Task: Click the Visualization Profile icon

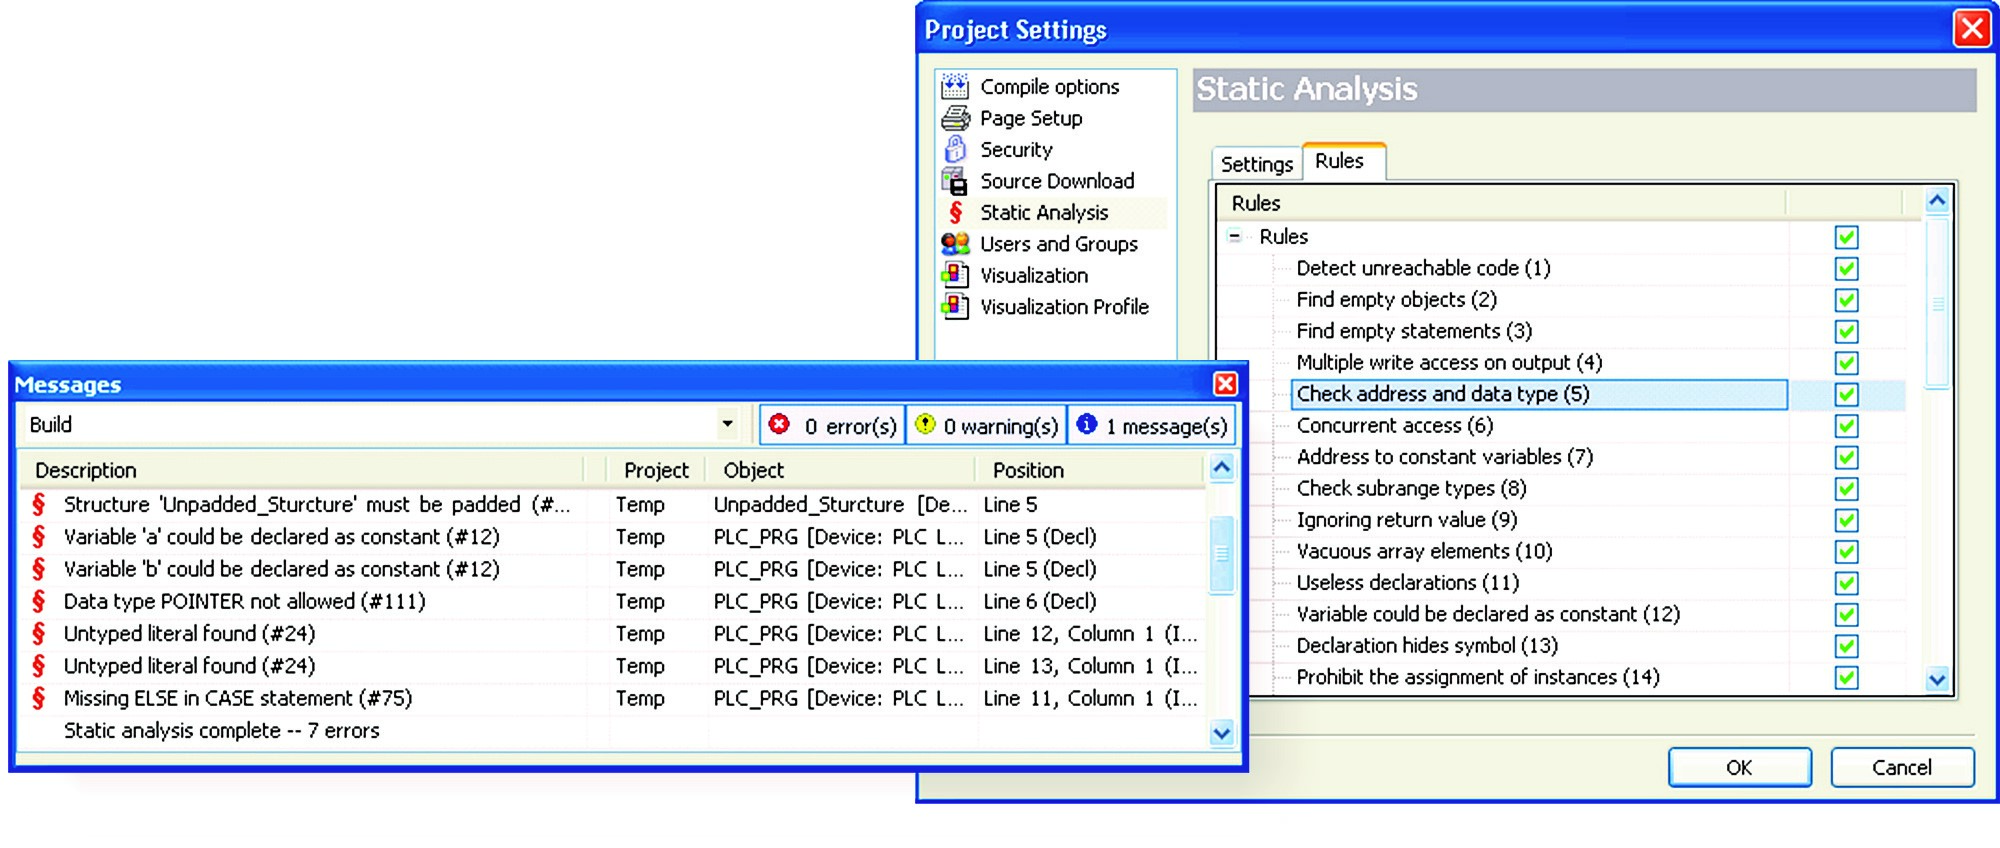Action: (955, 306)
